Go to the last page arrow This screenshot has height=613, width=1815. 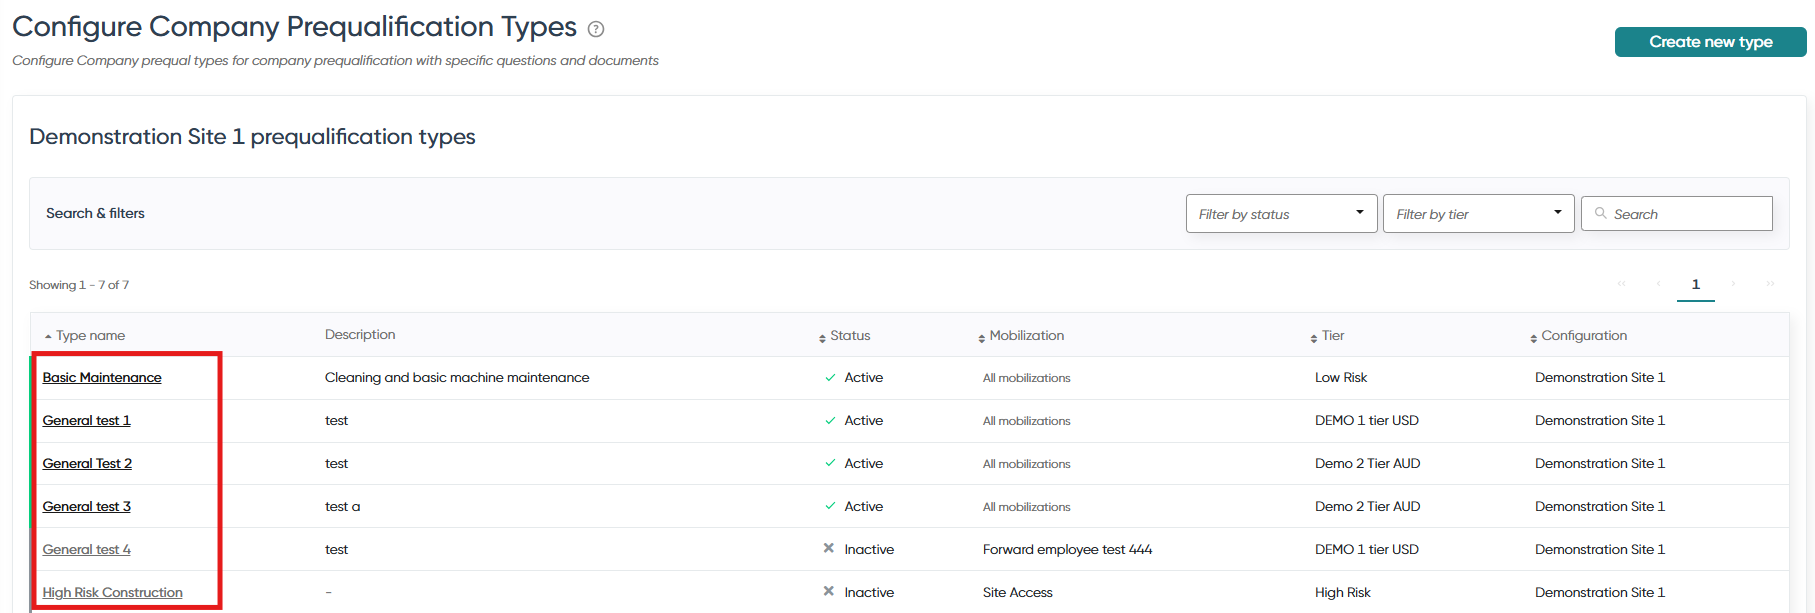pyautogui.click(x=1770, y=284)
